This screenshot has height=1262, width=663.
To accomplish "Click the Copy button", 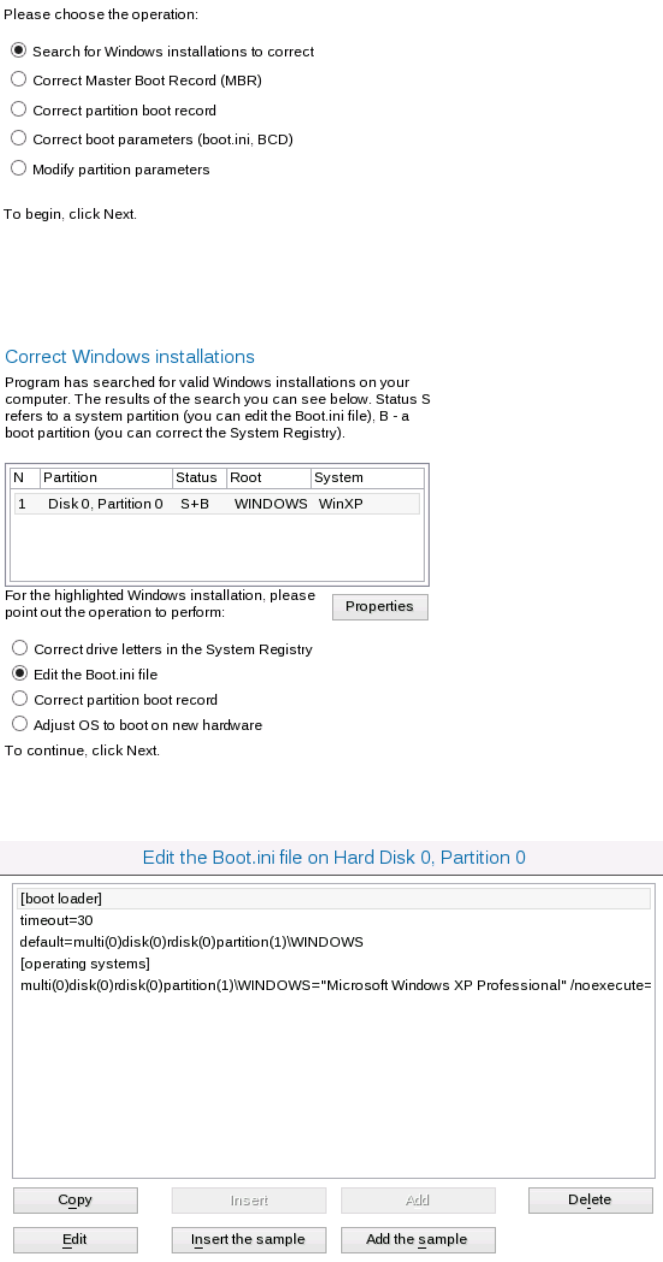I will (75, 1200).
